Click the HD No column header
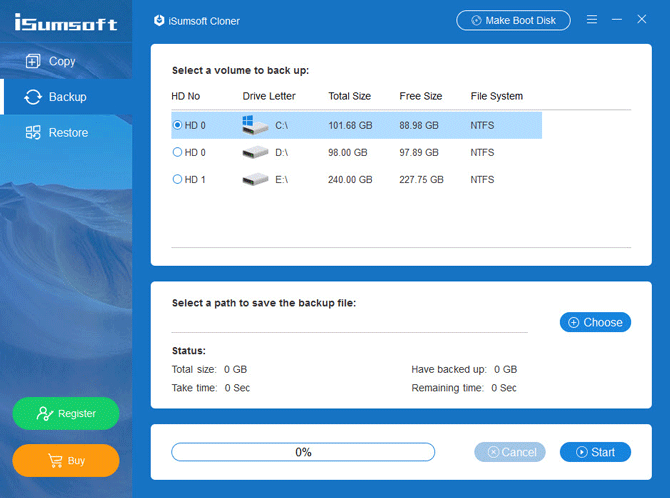 click(185, 96)
